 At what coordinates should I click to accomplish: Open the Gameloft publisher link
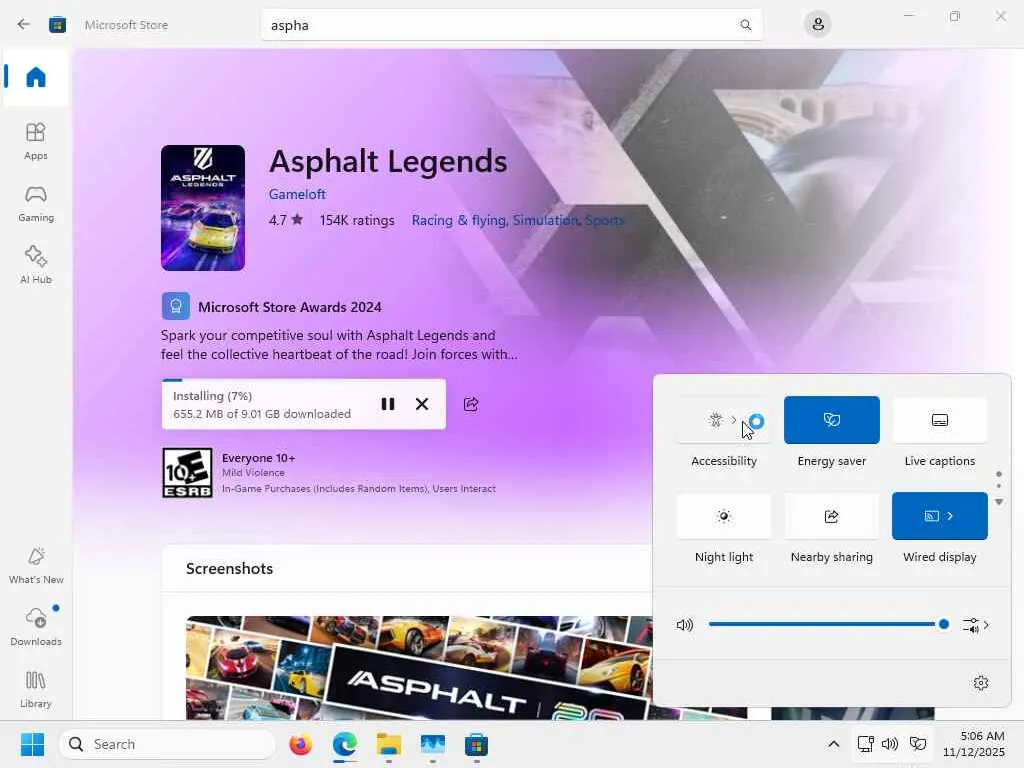pos(296,194)
